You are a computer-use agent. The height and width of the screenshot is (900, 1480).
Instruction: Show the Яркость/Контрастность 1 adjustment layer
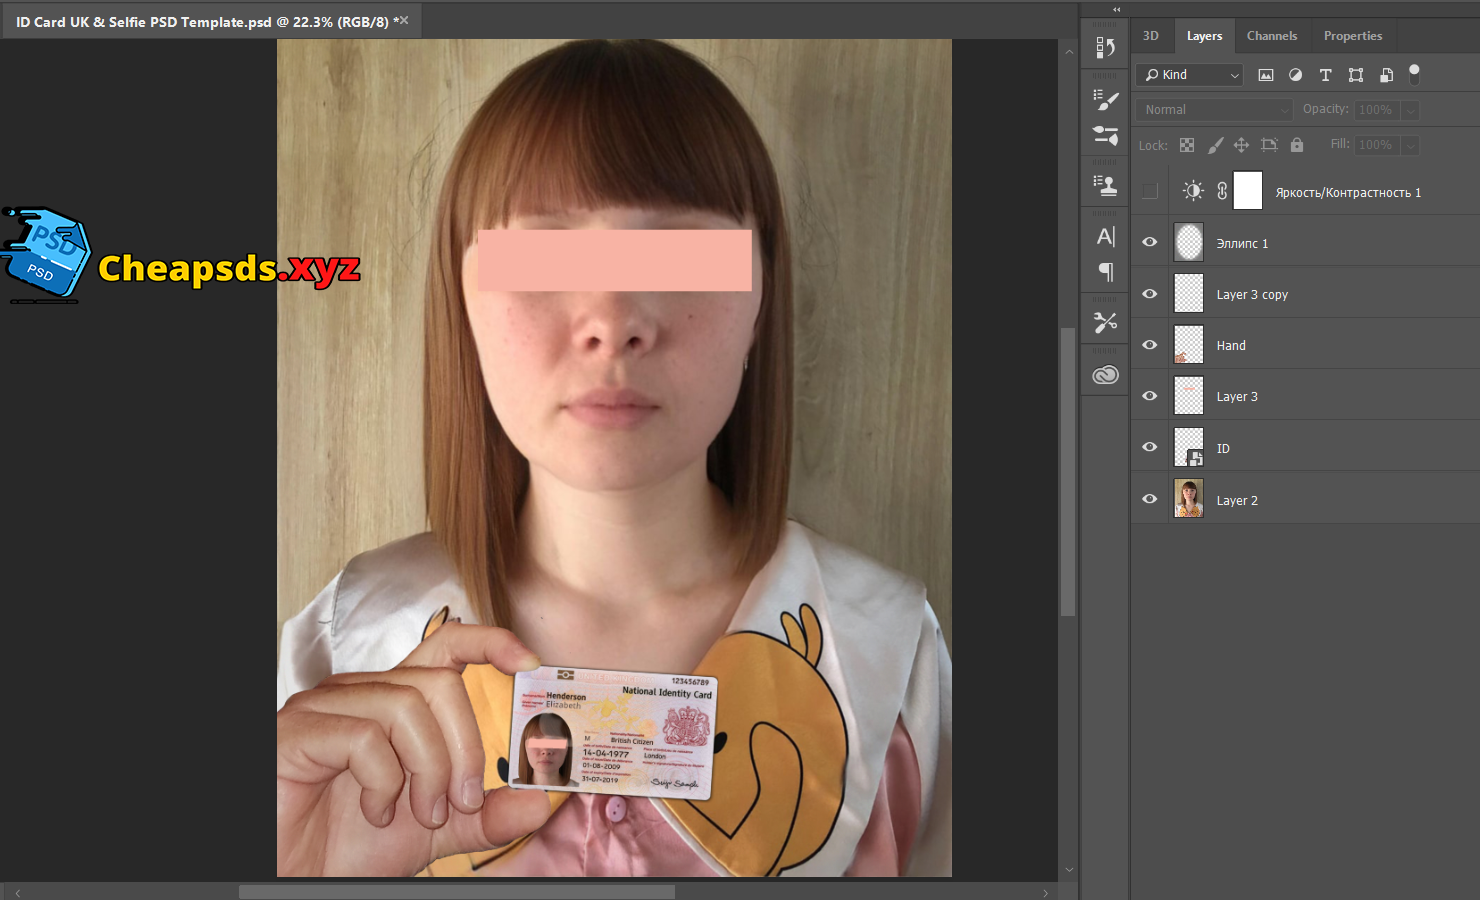click(1150, 191)
